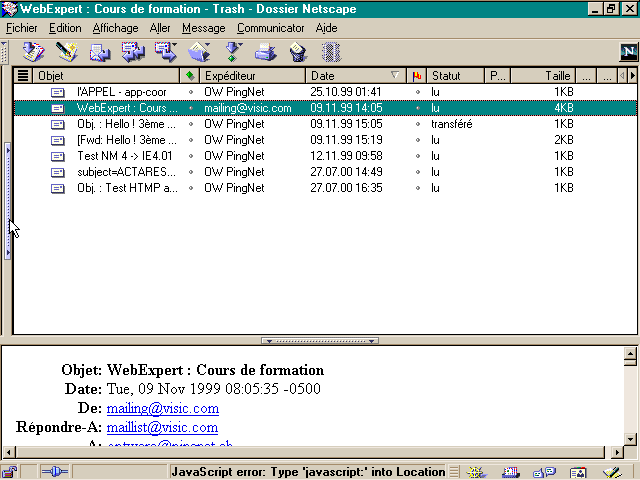Select the '[Fwd: Hello ! 3ème ...' message

coord(325,140)
